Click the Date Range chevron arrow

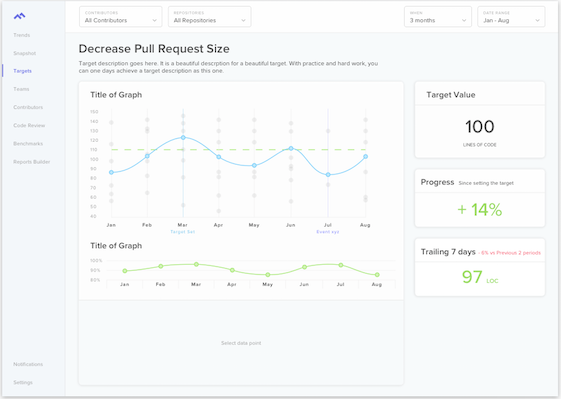pos(537,21)
